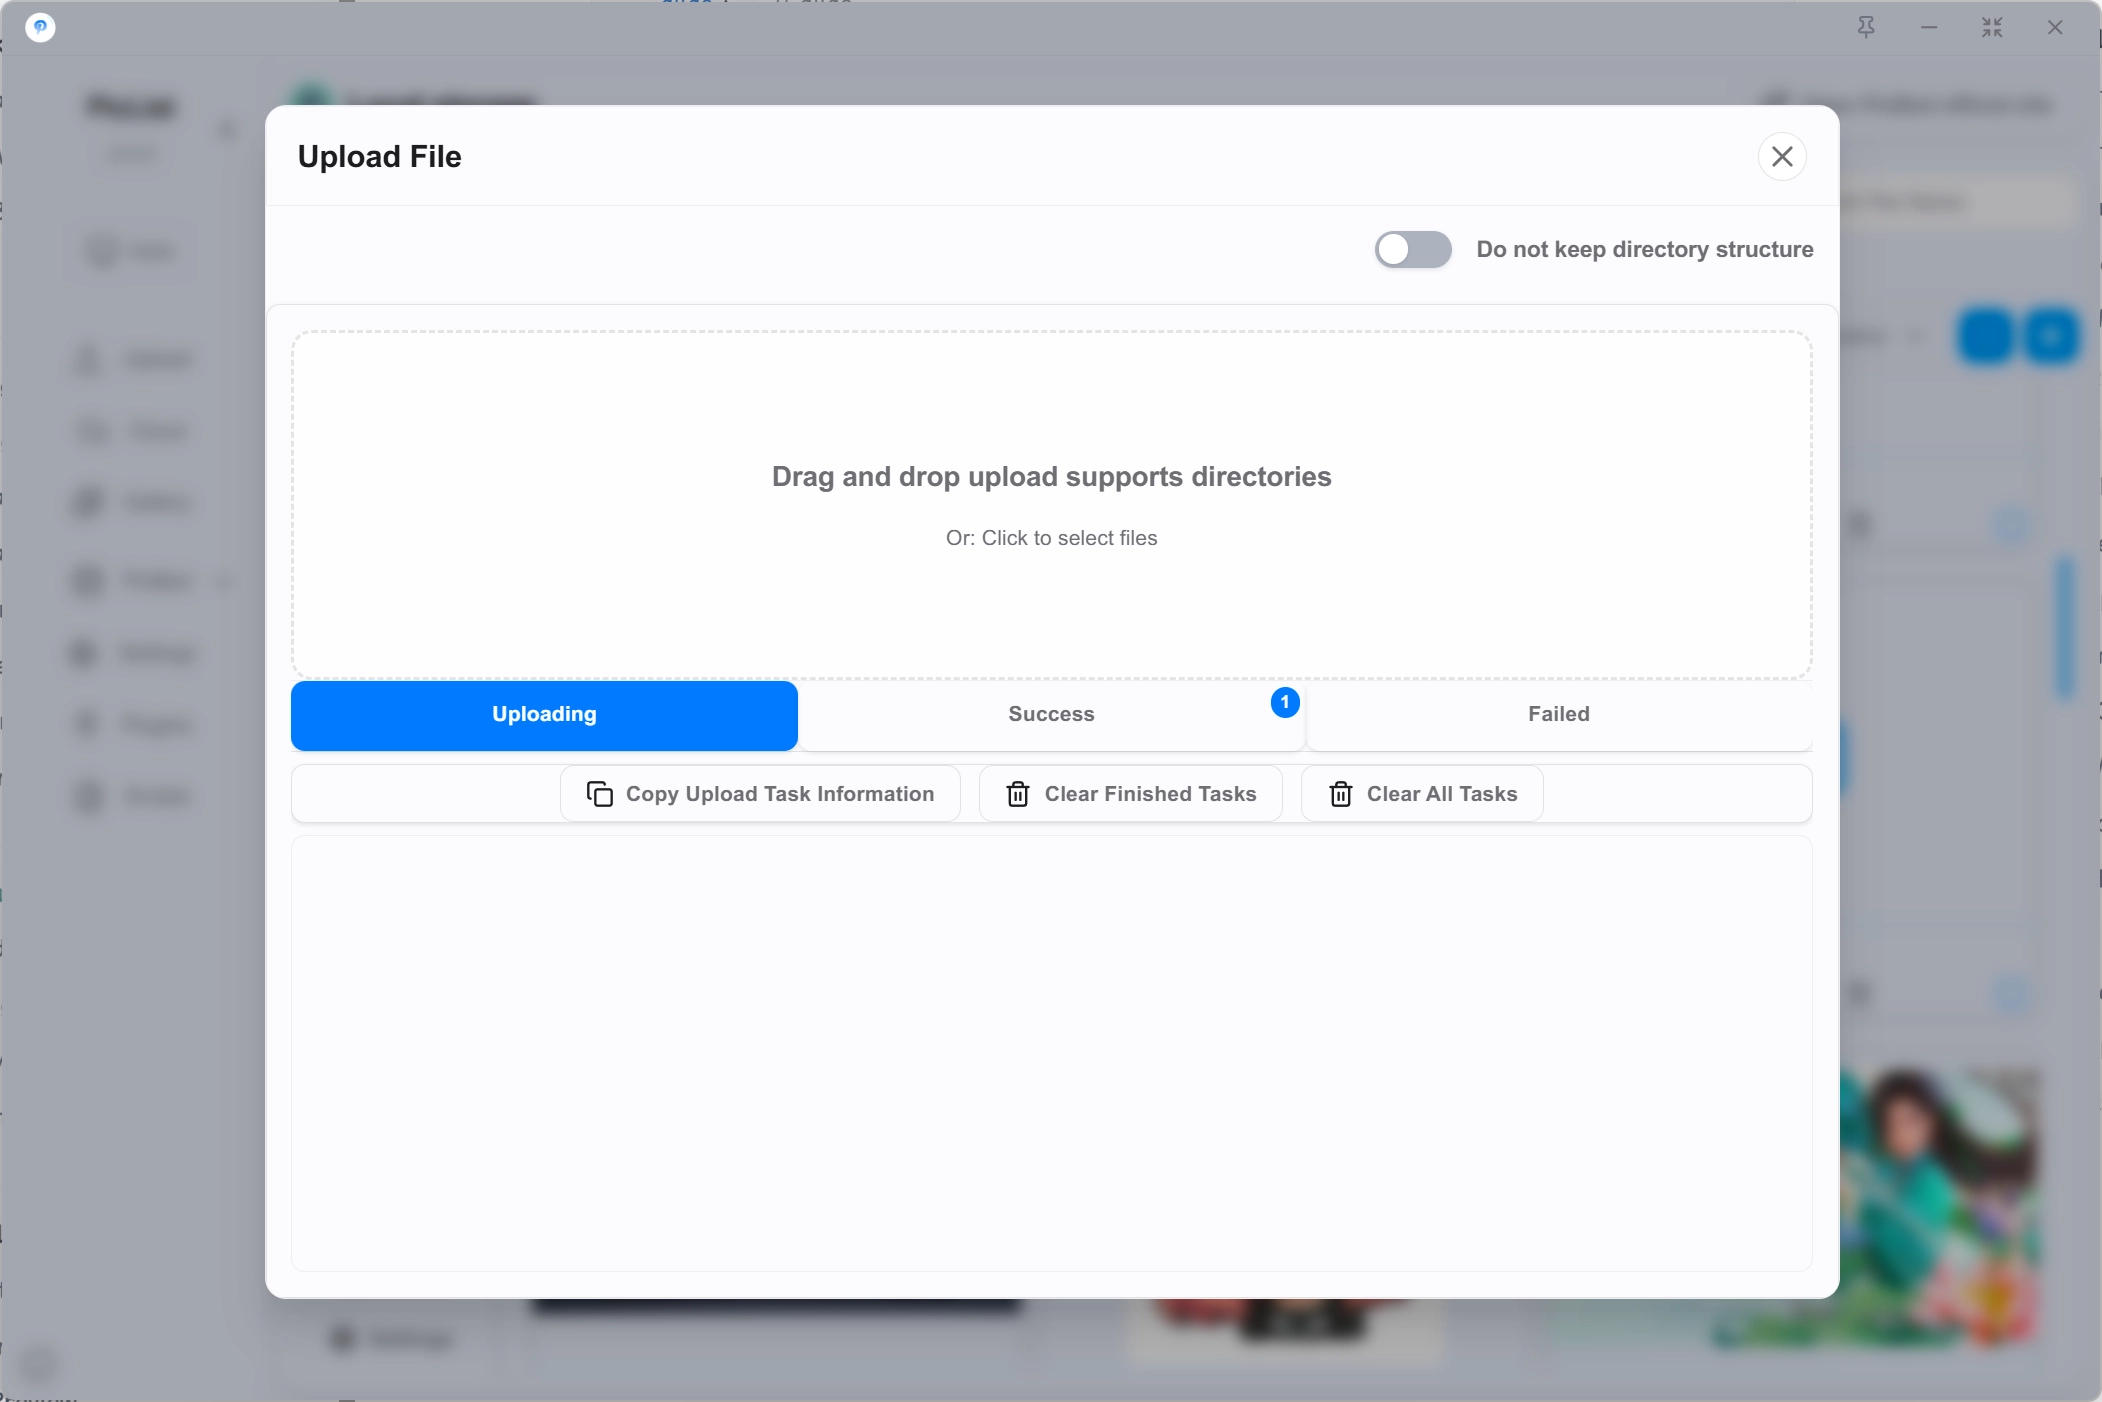Click the trash icon in Clear All Tasks
This screenshot has width=2102, height=1402.
(x=1340, y=794)
